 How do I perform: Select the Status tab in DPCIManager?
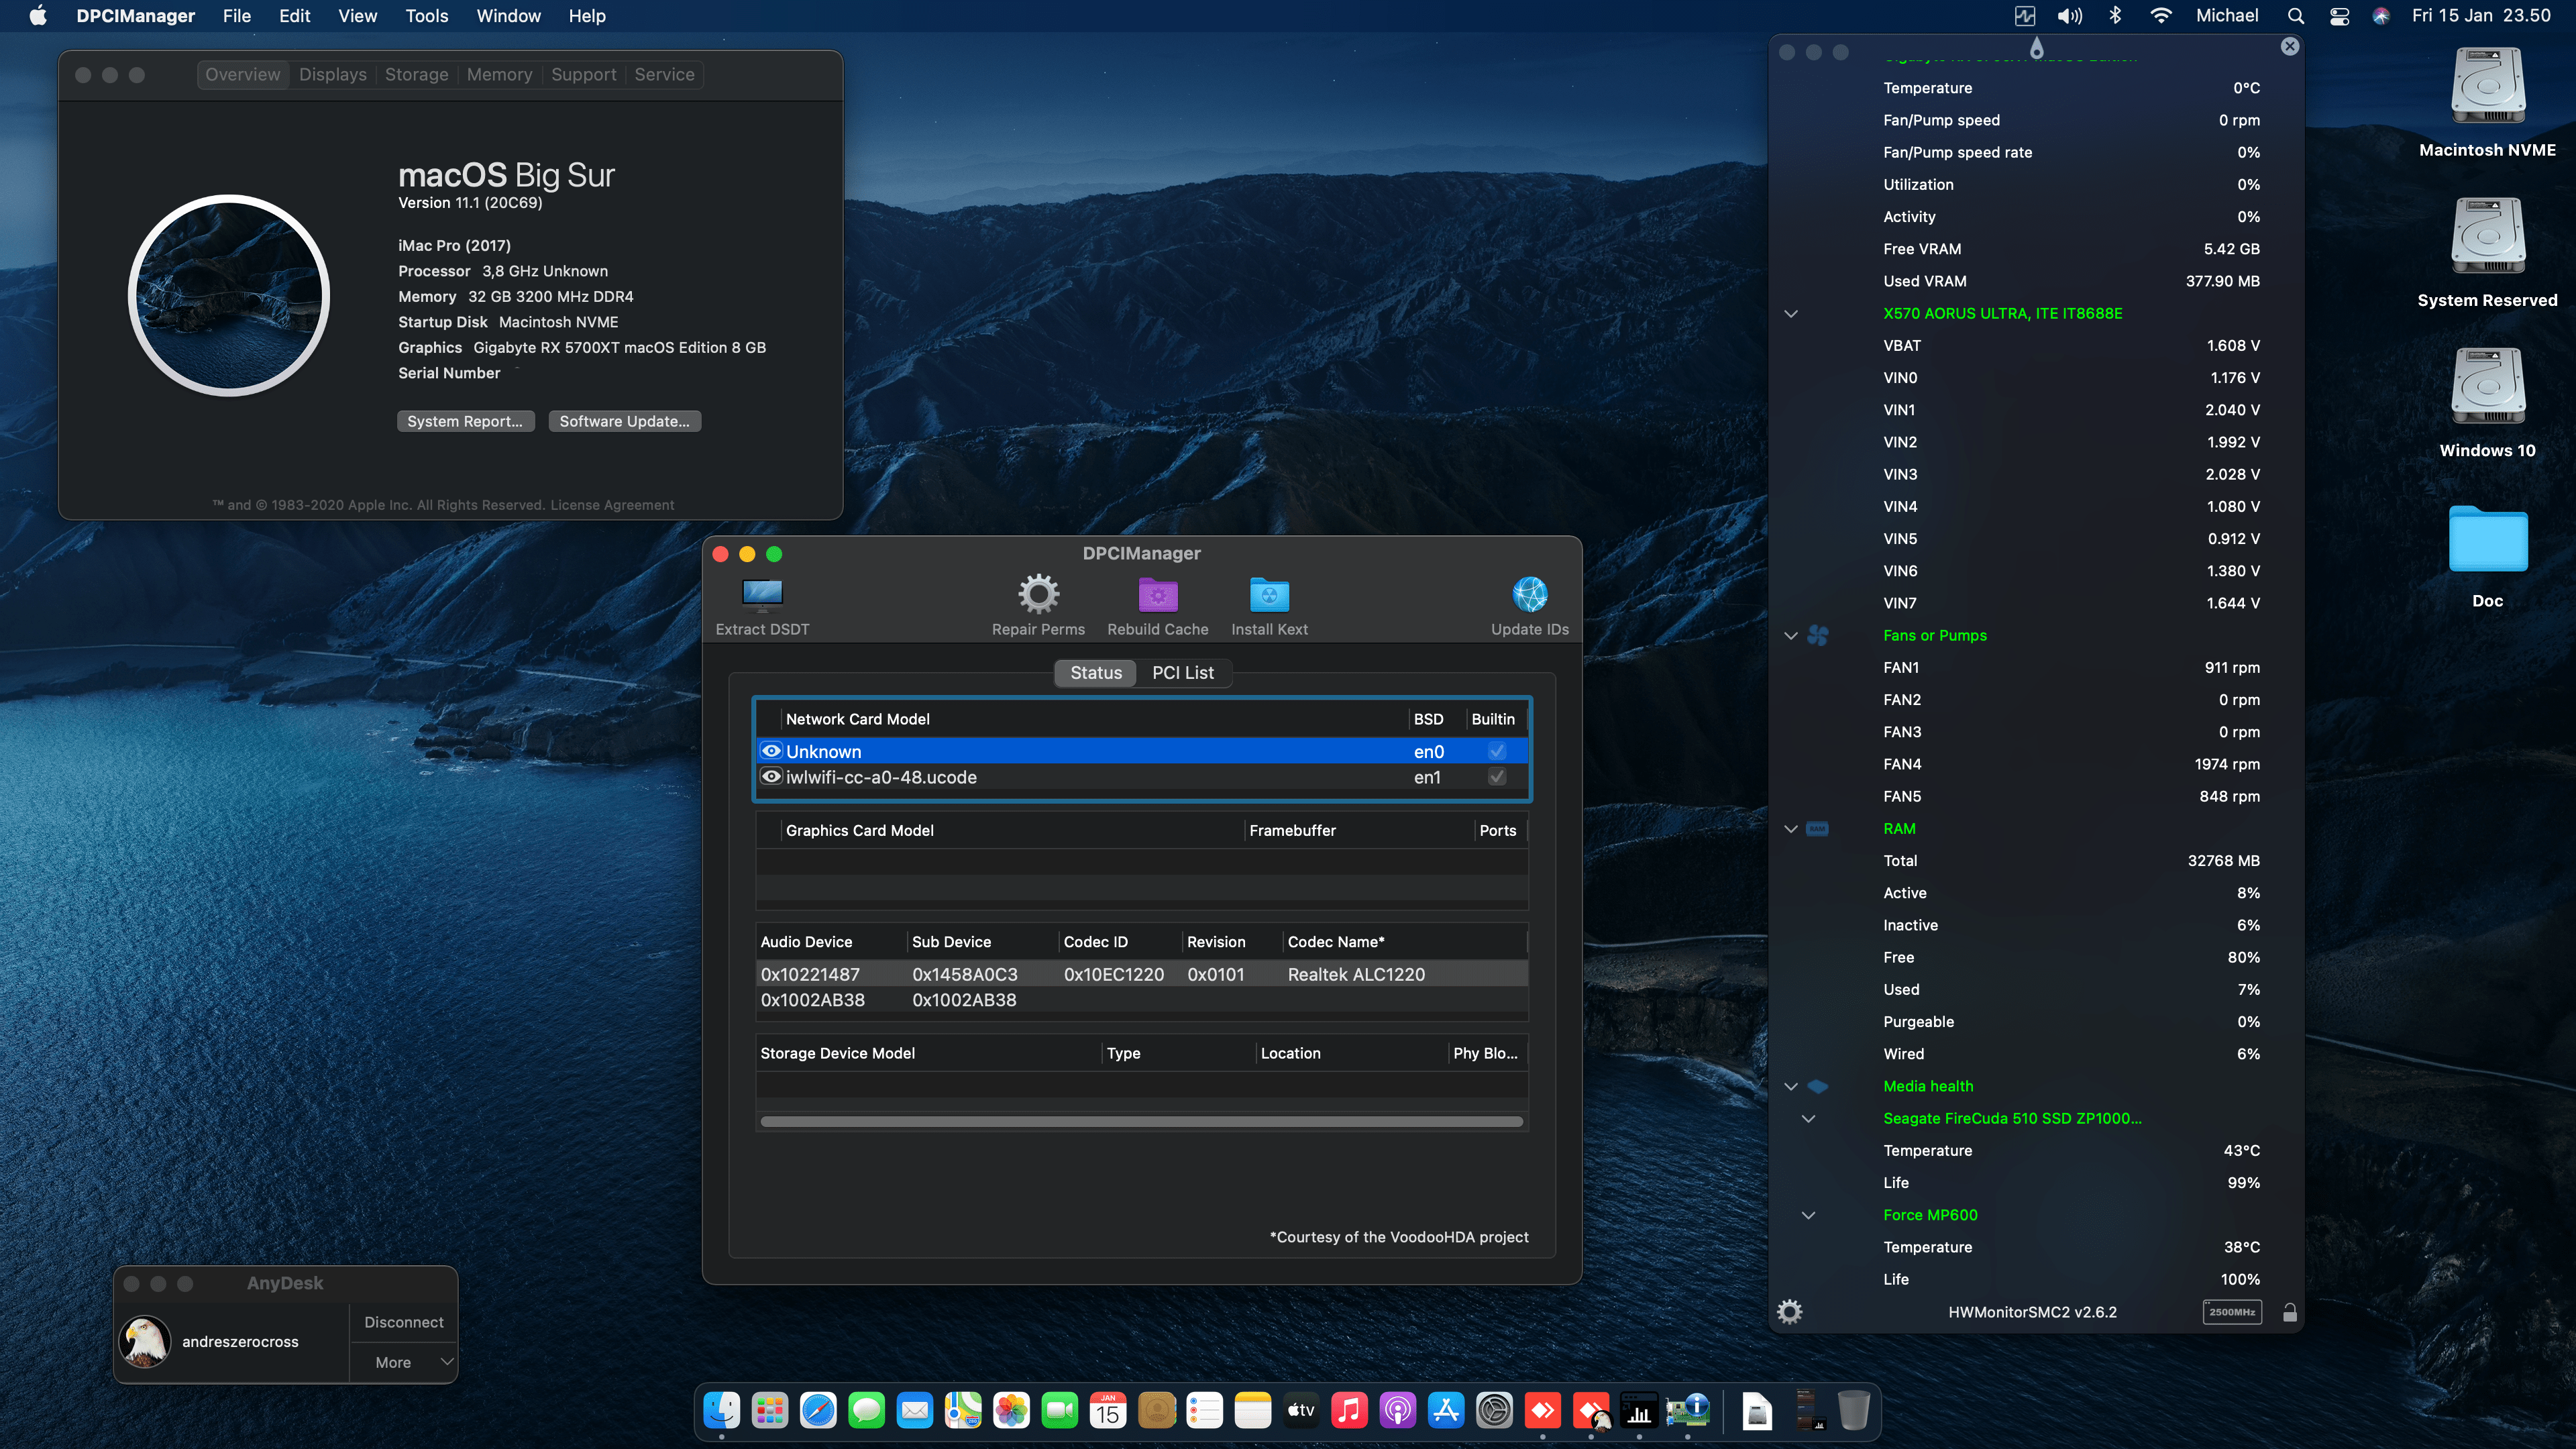point(1096,673)
